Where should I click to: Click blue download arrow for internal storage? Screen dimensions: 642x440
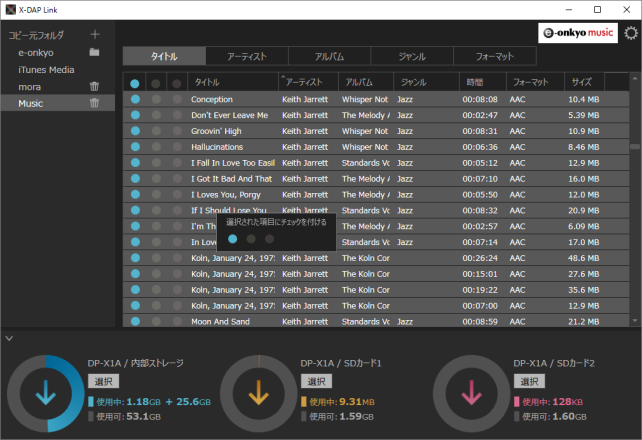click(x=45, y=395)
